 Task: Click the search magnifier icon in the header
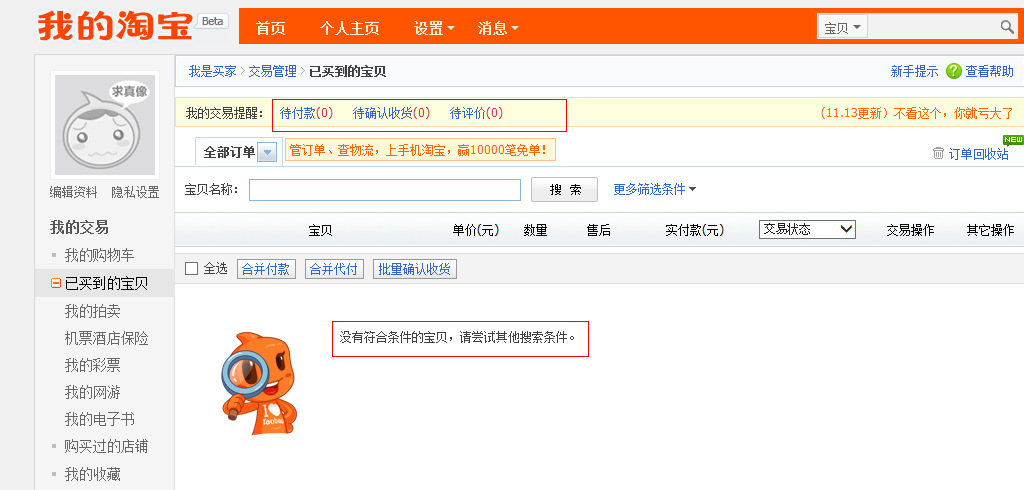(1007, 27)
